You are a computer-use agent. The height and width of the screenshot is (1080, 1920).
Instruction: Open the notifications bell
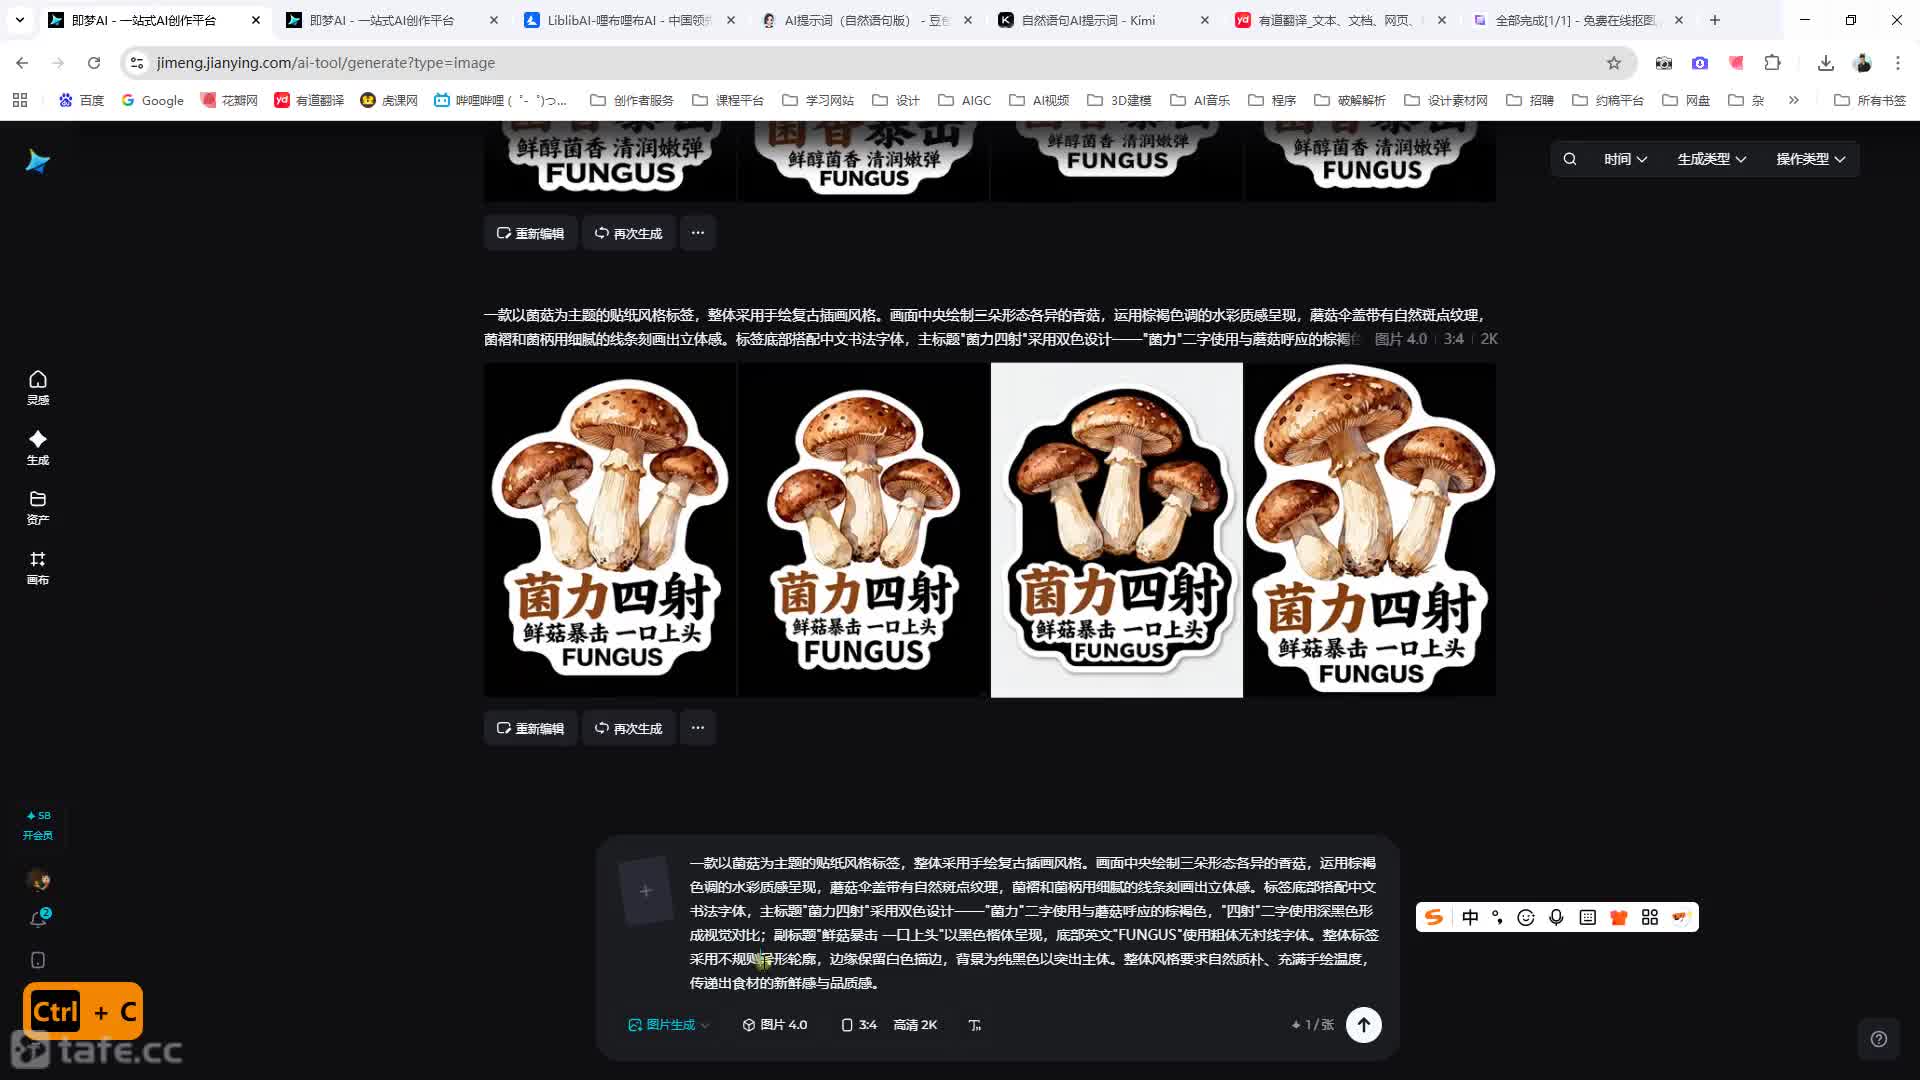38,919
